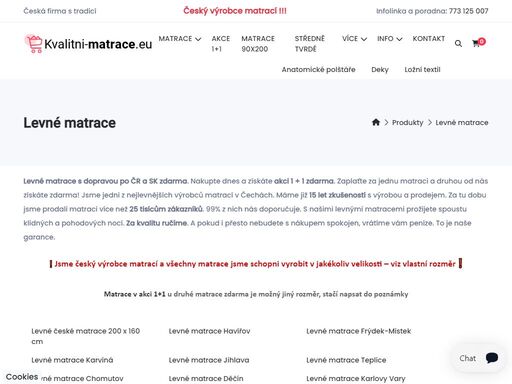Open Levné matrace Havířov link
Image resolution: width=512 pixels, height=384 pixels.
pyautogui.click(x=209, y=331)
